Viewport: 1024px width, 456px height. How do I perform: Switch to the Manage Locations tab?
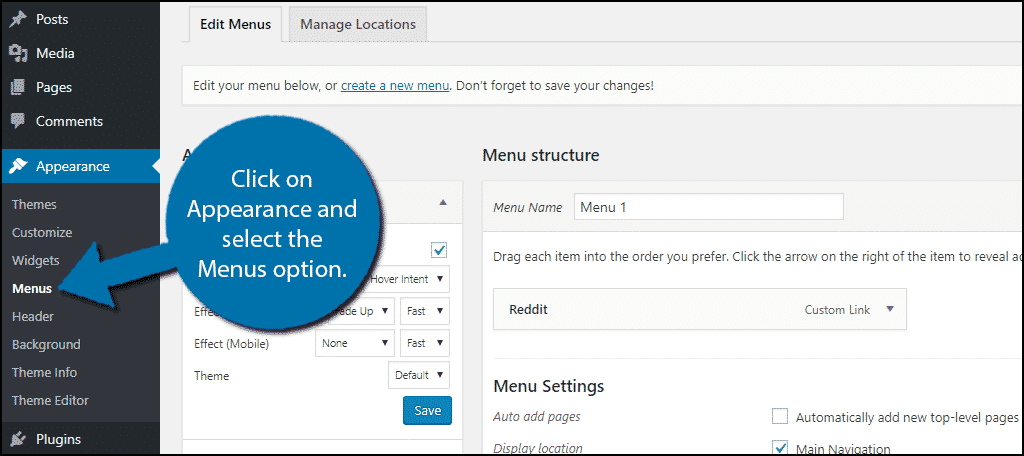[x=358, y=24]
